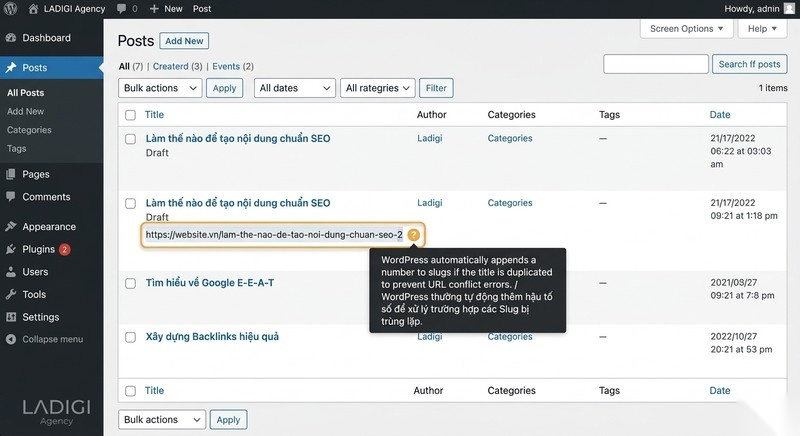The height and width of the screenshot is (436, 800).
Task: Open the Xây dựng Backlinks hiệu quả post
Action: [212, 337]
